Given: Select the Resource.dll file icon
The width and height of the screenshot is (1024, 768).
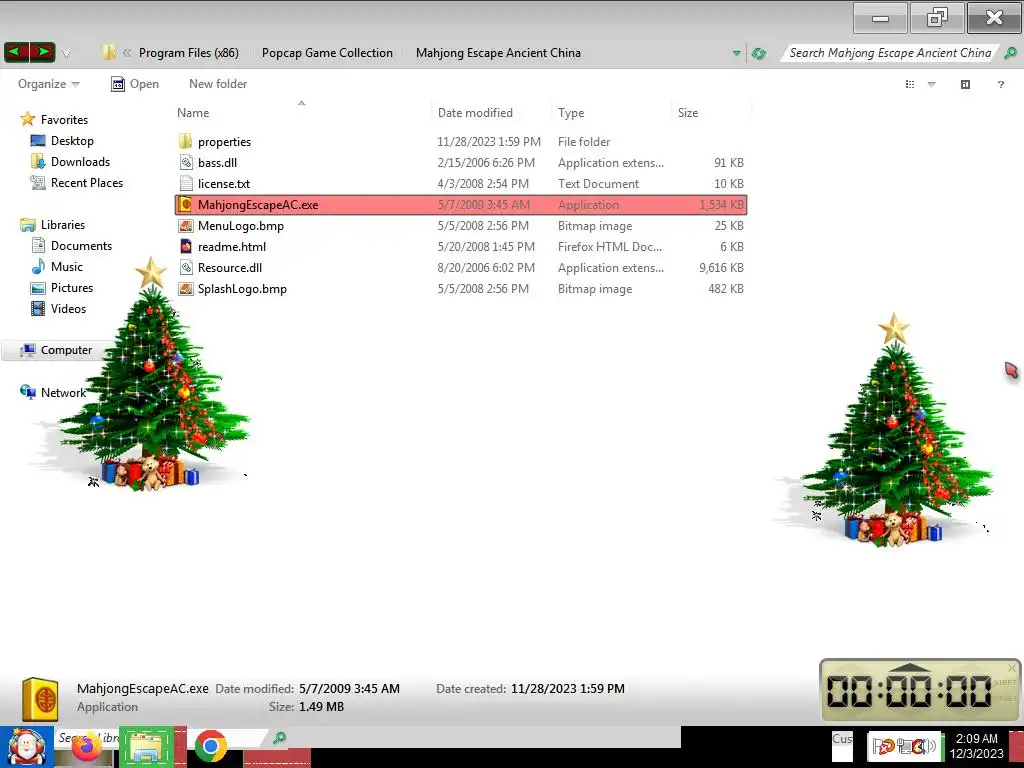Looking at the screenshot, I should click(186, 267).
